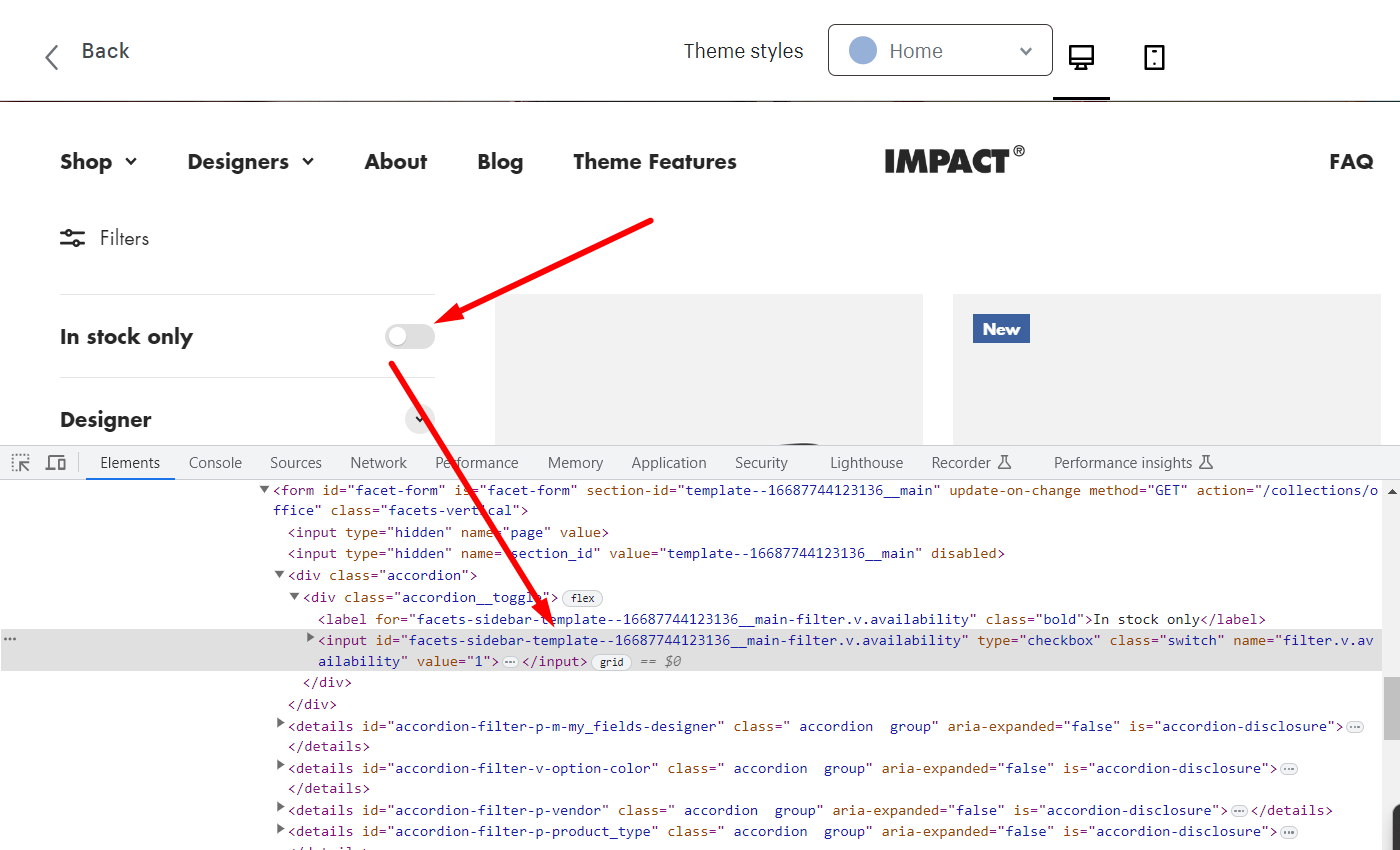The height and width of the screenshot is (850, 1400).
Task: Select the hidden input name page line
Action: coord(448,533)
